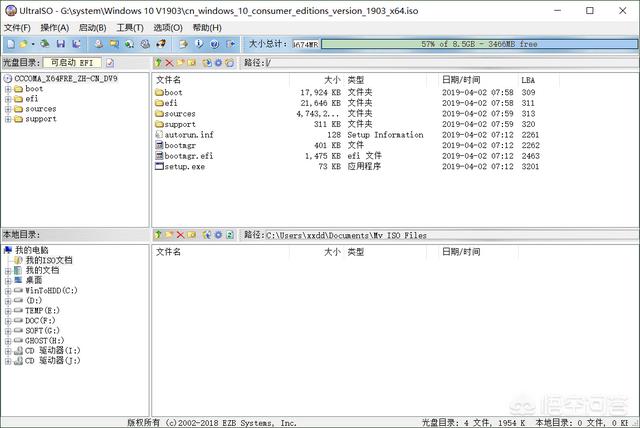Click the Help question mark toolbar icon

(x=215, y=44)
